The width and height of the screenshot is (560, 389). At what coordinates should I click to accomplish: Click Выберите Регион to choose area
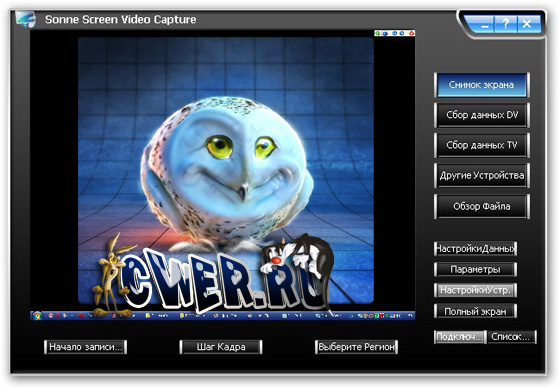point(356,346)
